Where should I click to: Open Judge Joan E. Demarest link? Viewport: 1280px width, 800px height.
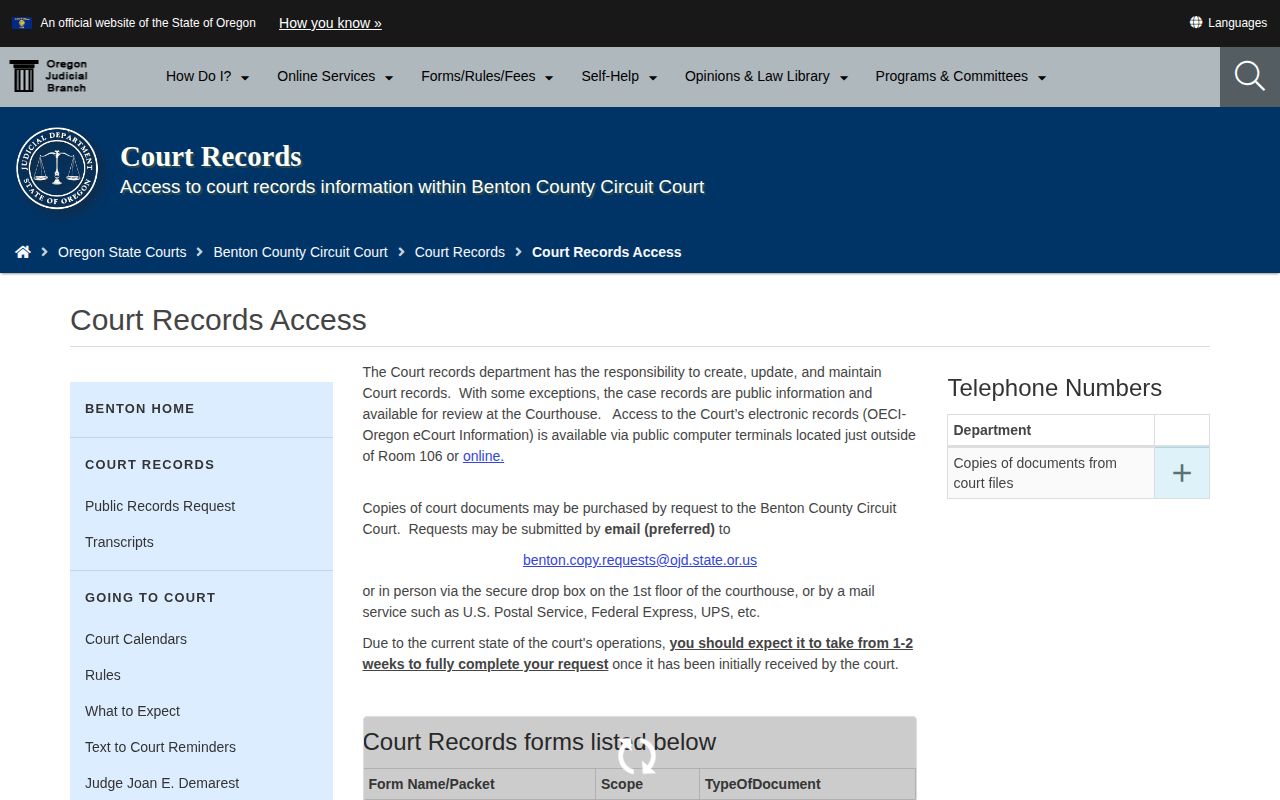point(162,783)
